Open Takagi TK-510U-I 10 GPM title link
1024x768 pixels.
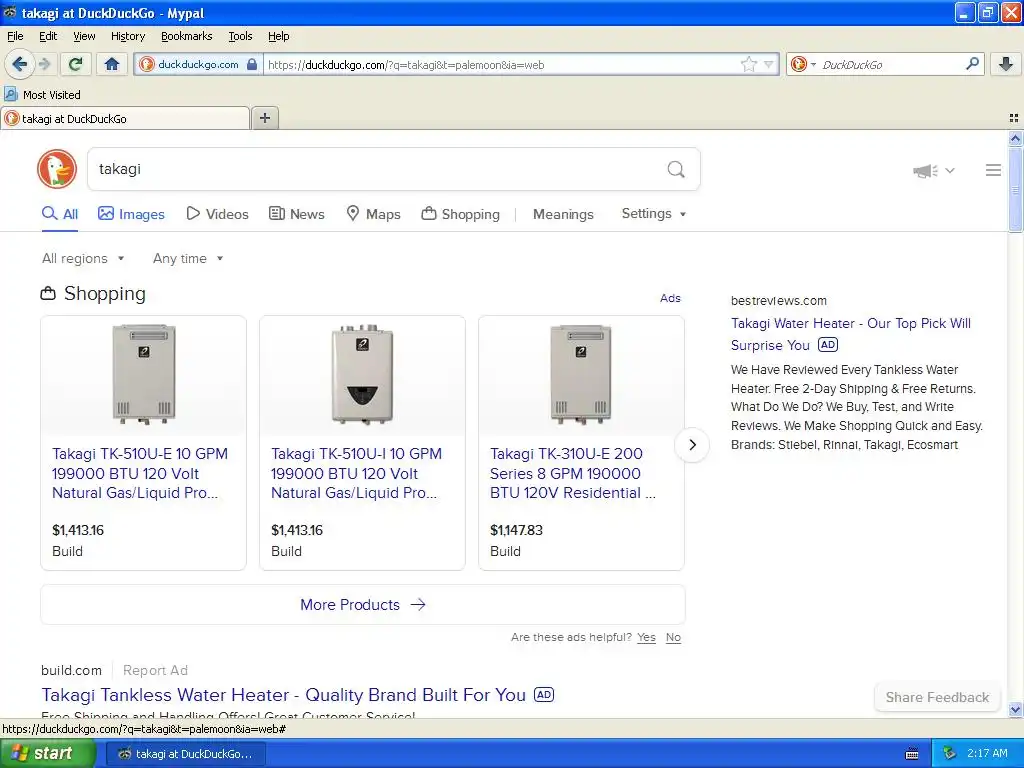tap(357, 473)
